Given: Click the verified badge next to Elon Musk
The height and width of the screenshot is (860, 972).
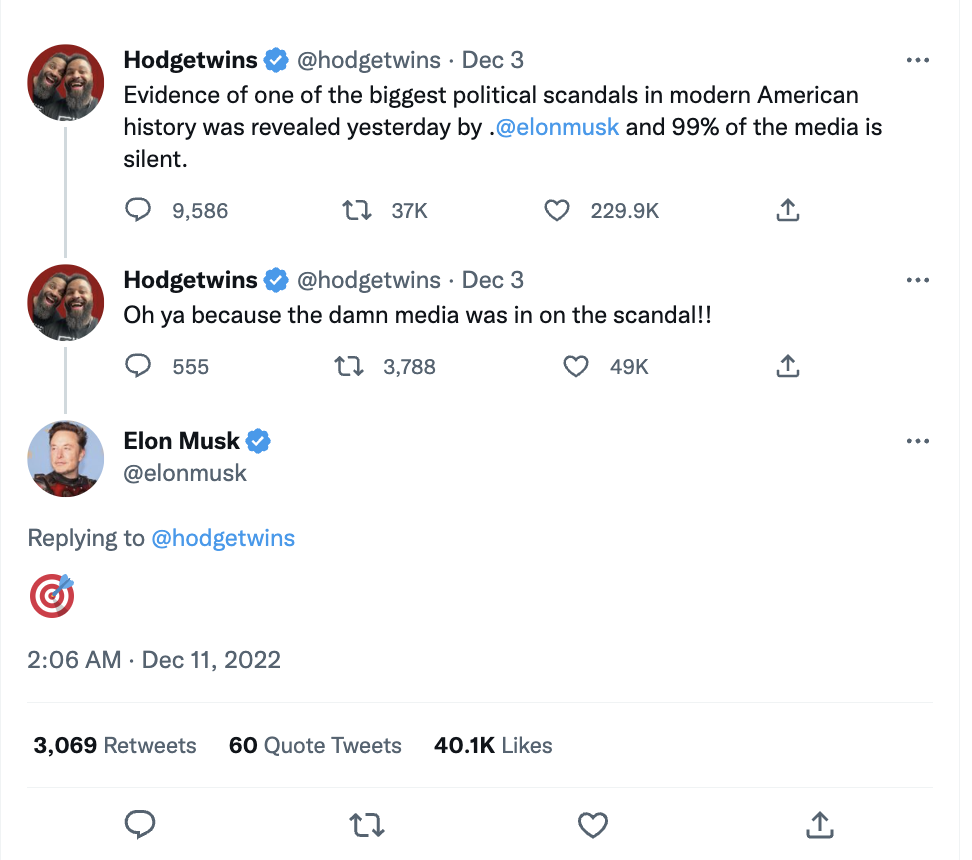Looking at the screenshot, I should (x=260, y=440).
